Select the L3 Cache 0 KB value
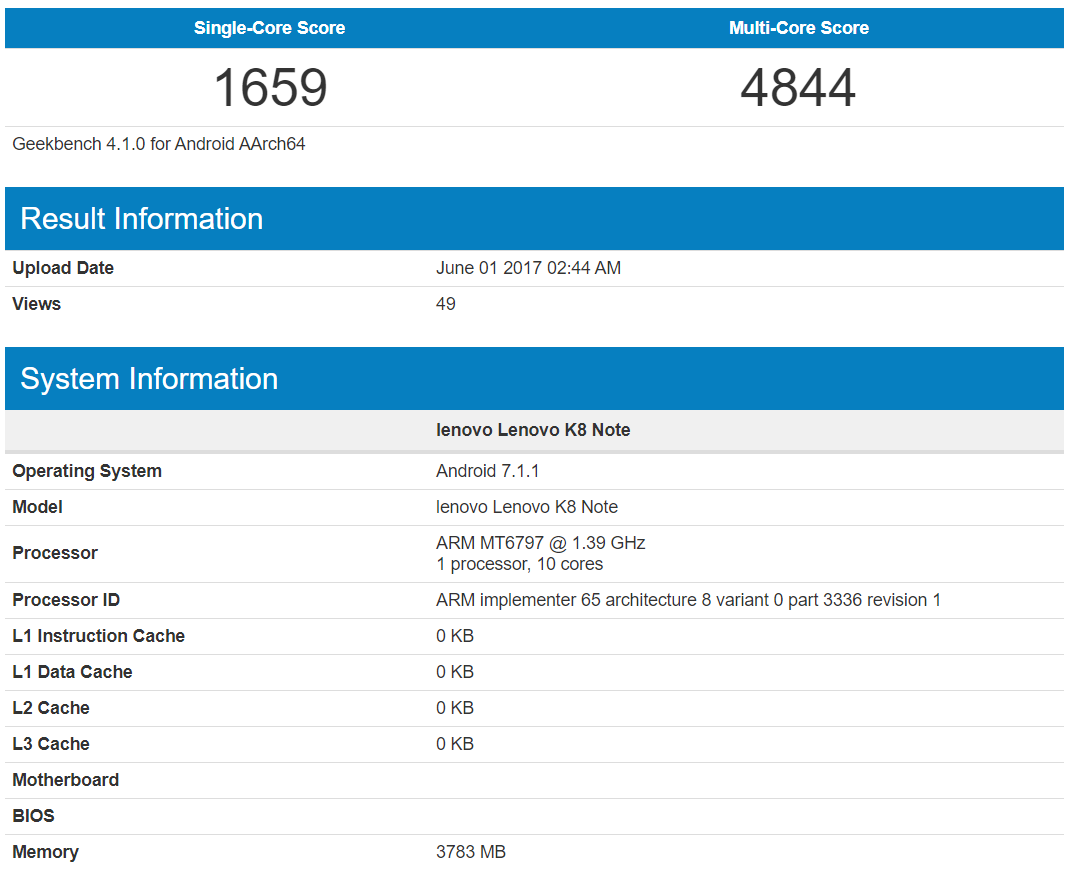Screen dimensions: 1090x882 [455, 744]
